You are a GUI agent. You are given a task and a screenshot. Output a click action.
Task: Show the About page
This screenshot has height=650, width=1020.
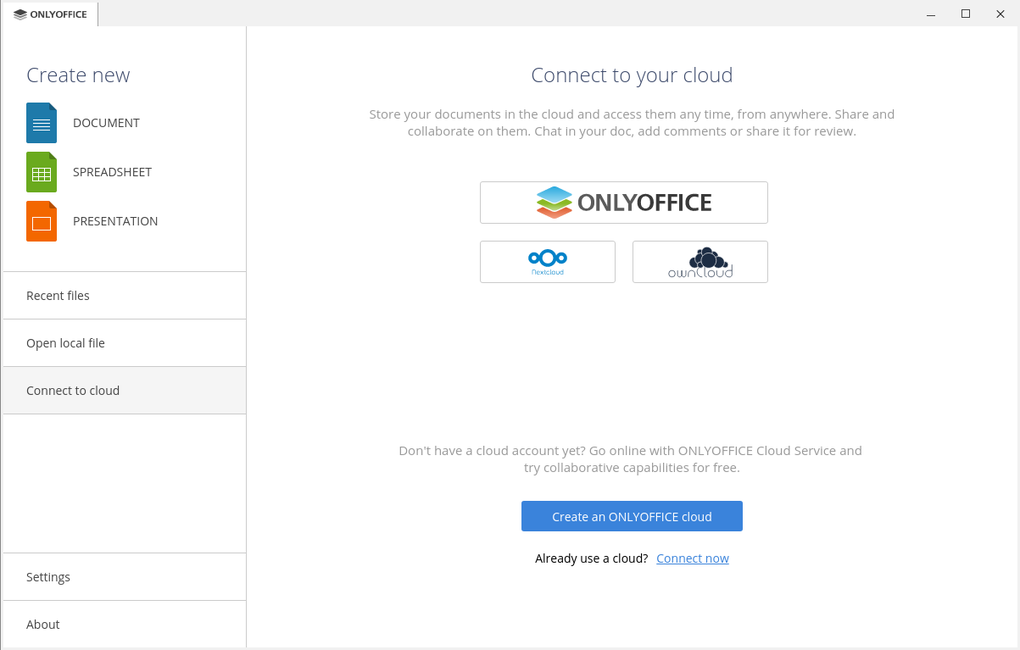tap(43, 624)
